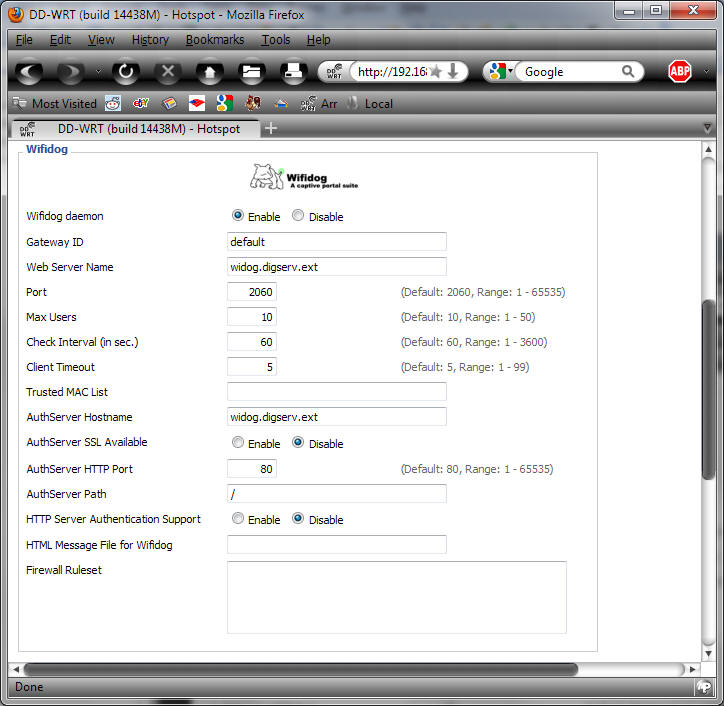724x706 pixels.
Task: Disable HTTP Server Authentication Support
Action: click(x=298, y=519)
